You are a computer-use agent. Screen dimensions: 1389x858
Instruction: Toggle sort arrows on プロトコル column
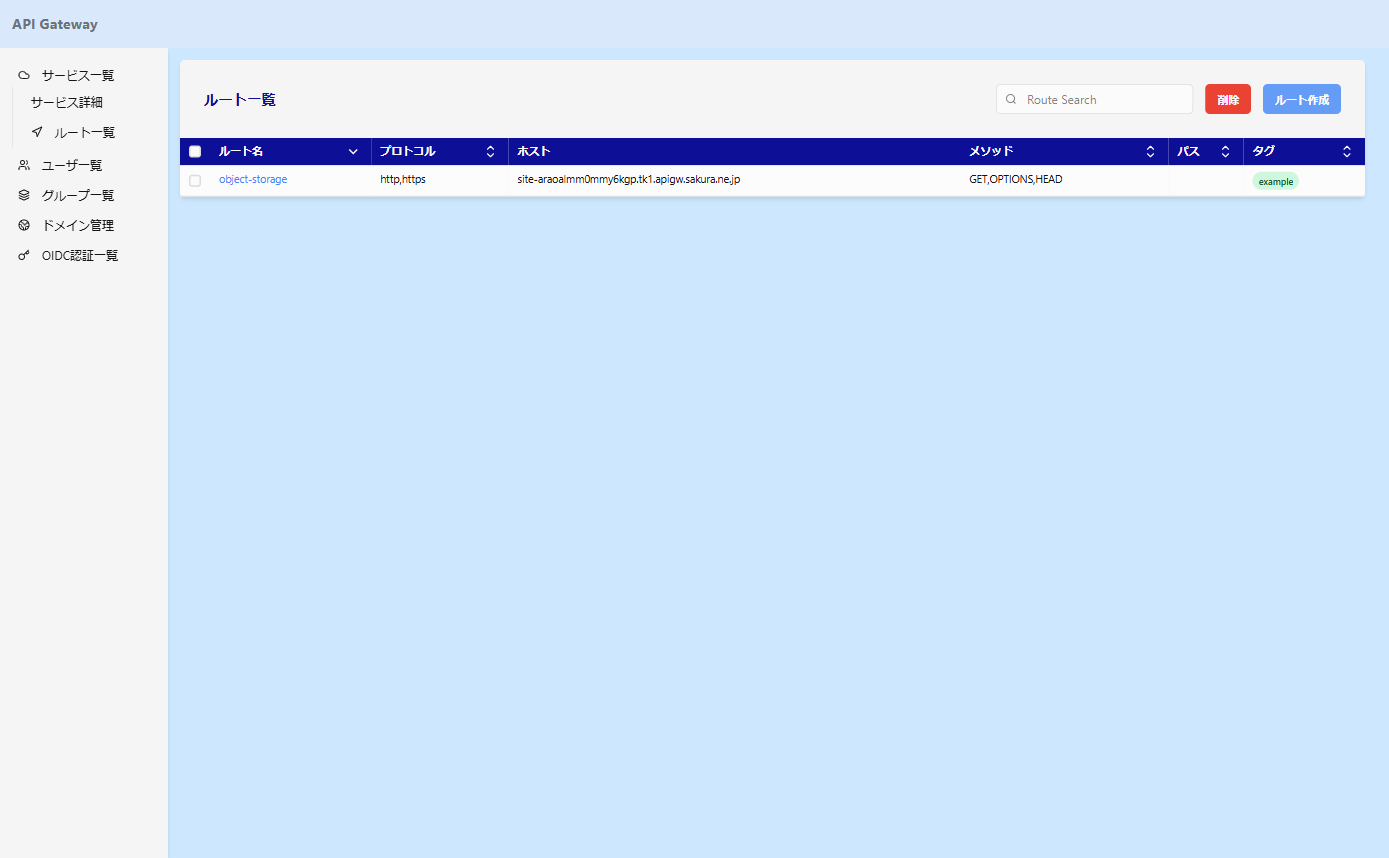(490, 152)
